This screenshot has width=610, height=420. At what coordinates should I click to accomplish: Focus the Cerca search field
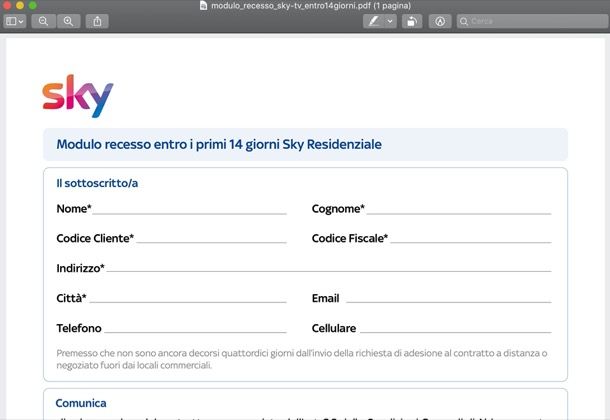click(532, 21)
